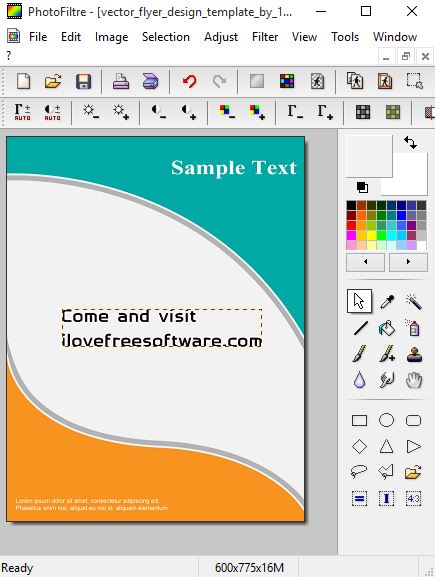Viewport: 435px width, 577px height.
Task: Open the Tools menu
Action: tap(345, 37)
